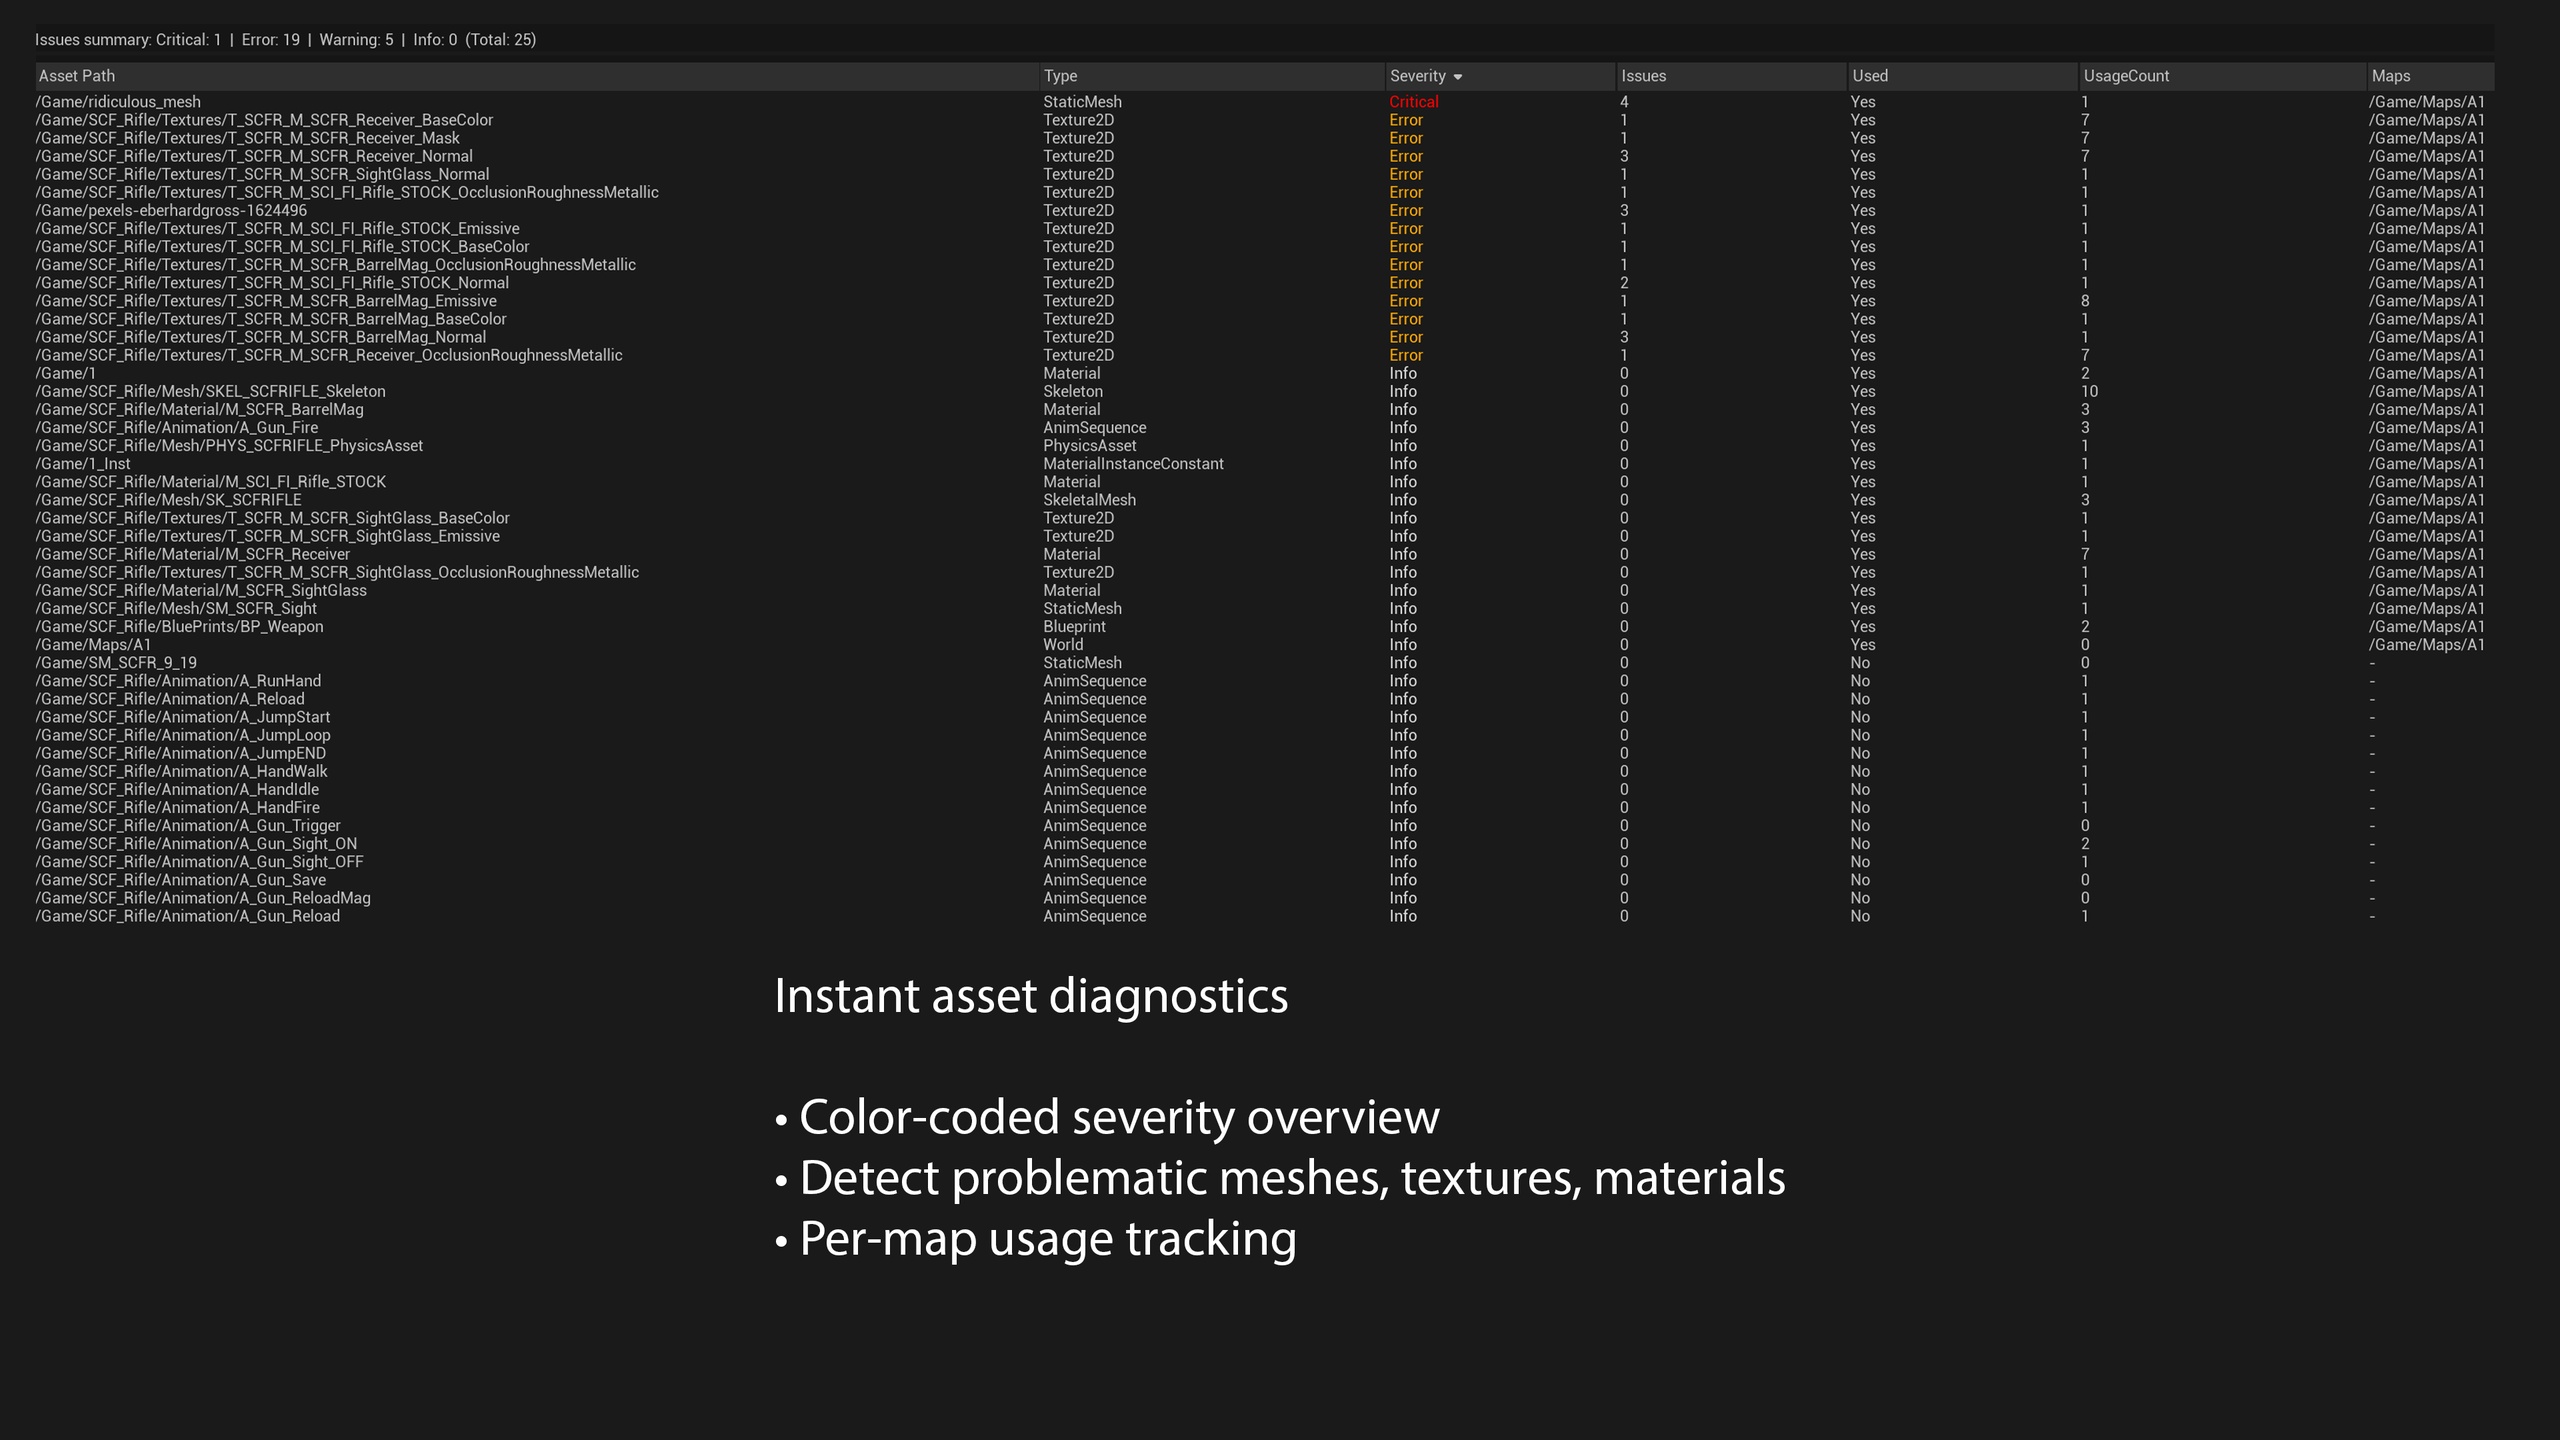
Task: Select /Game/pexels-eberhardgross-1624496 texture row
Action: [1264, 210]
